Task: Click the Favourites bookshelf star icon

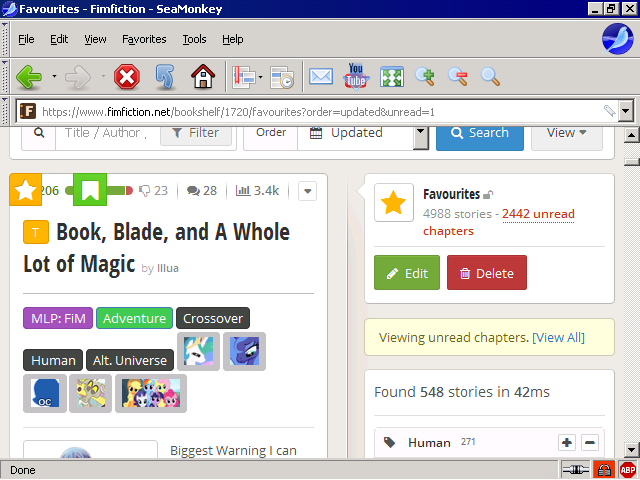Action: coord(394,203)
